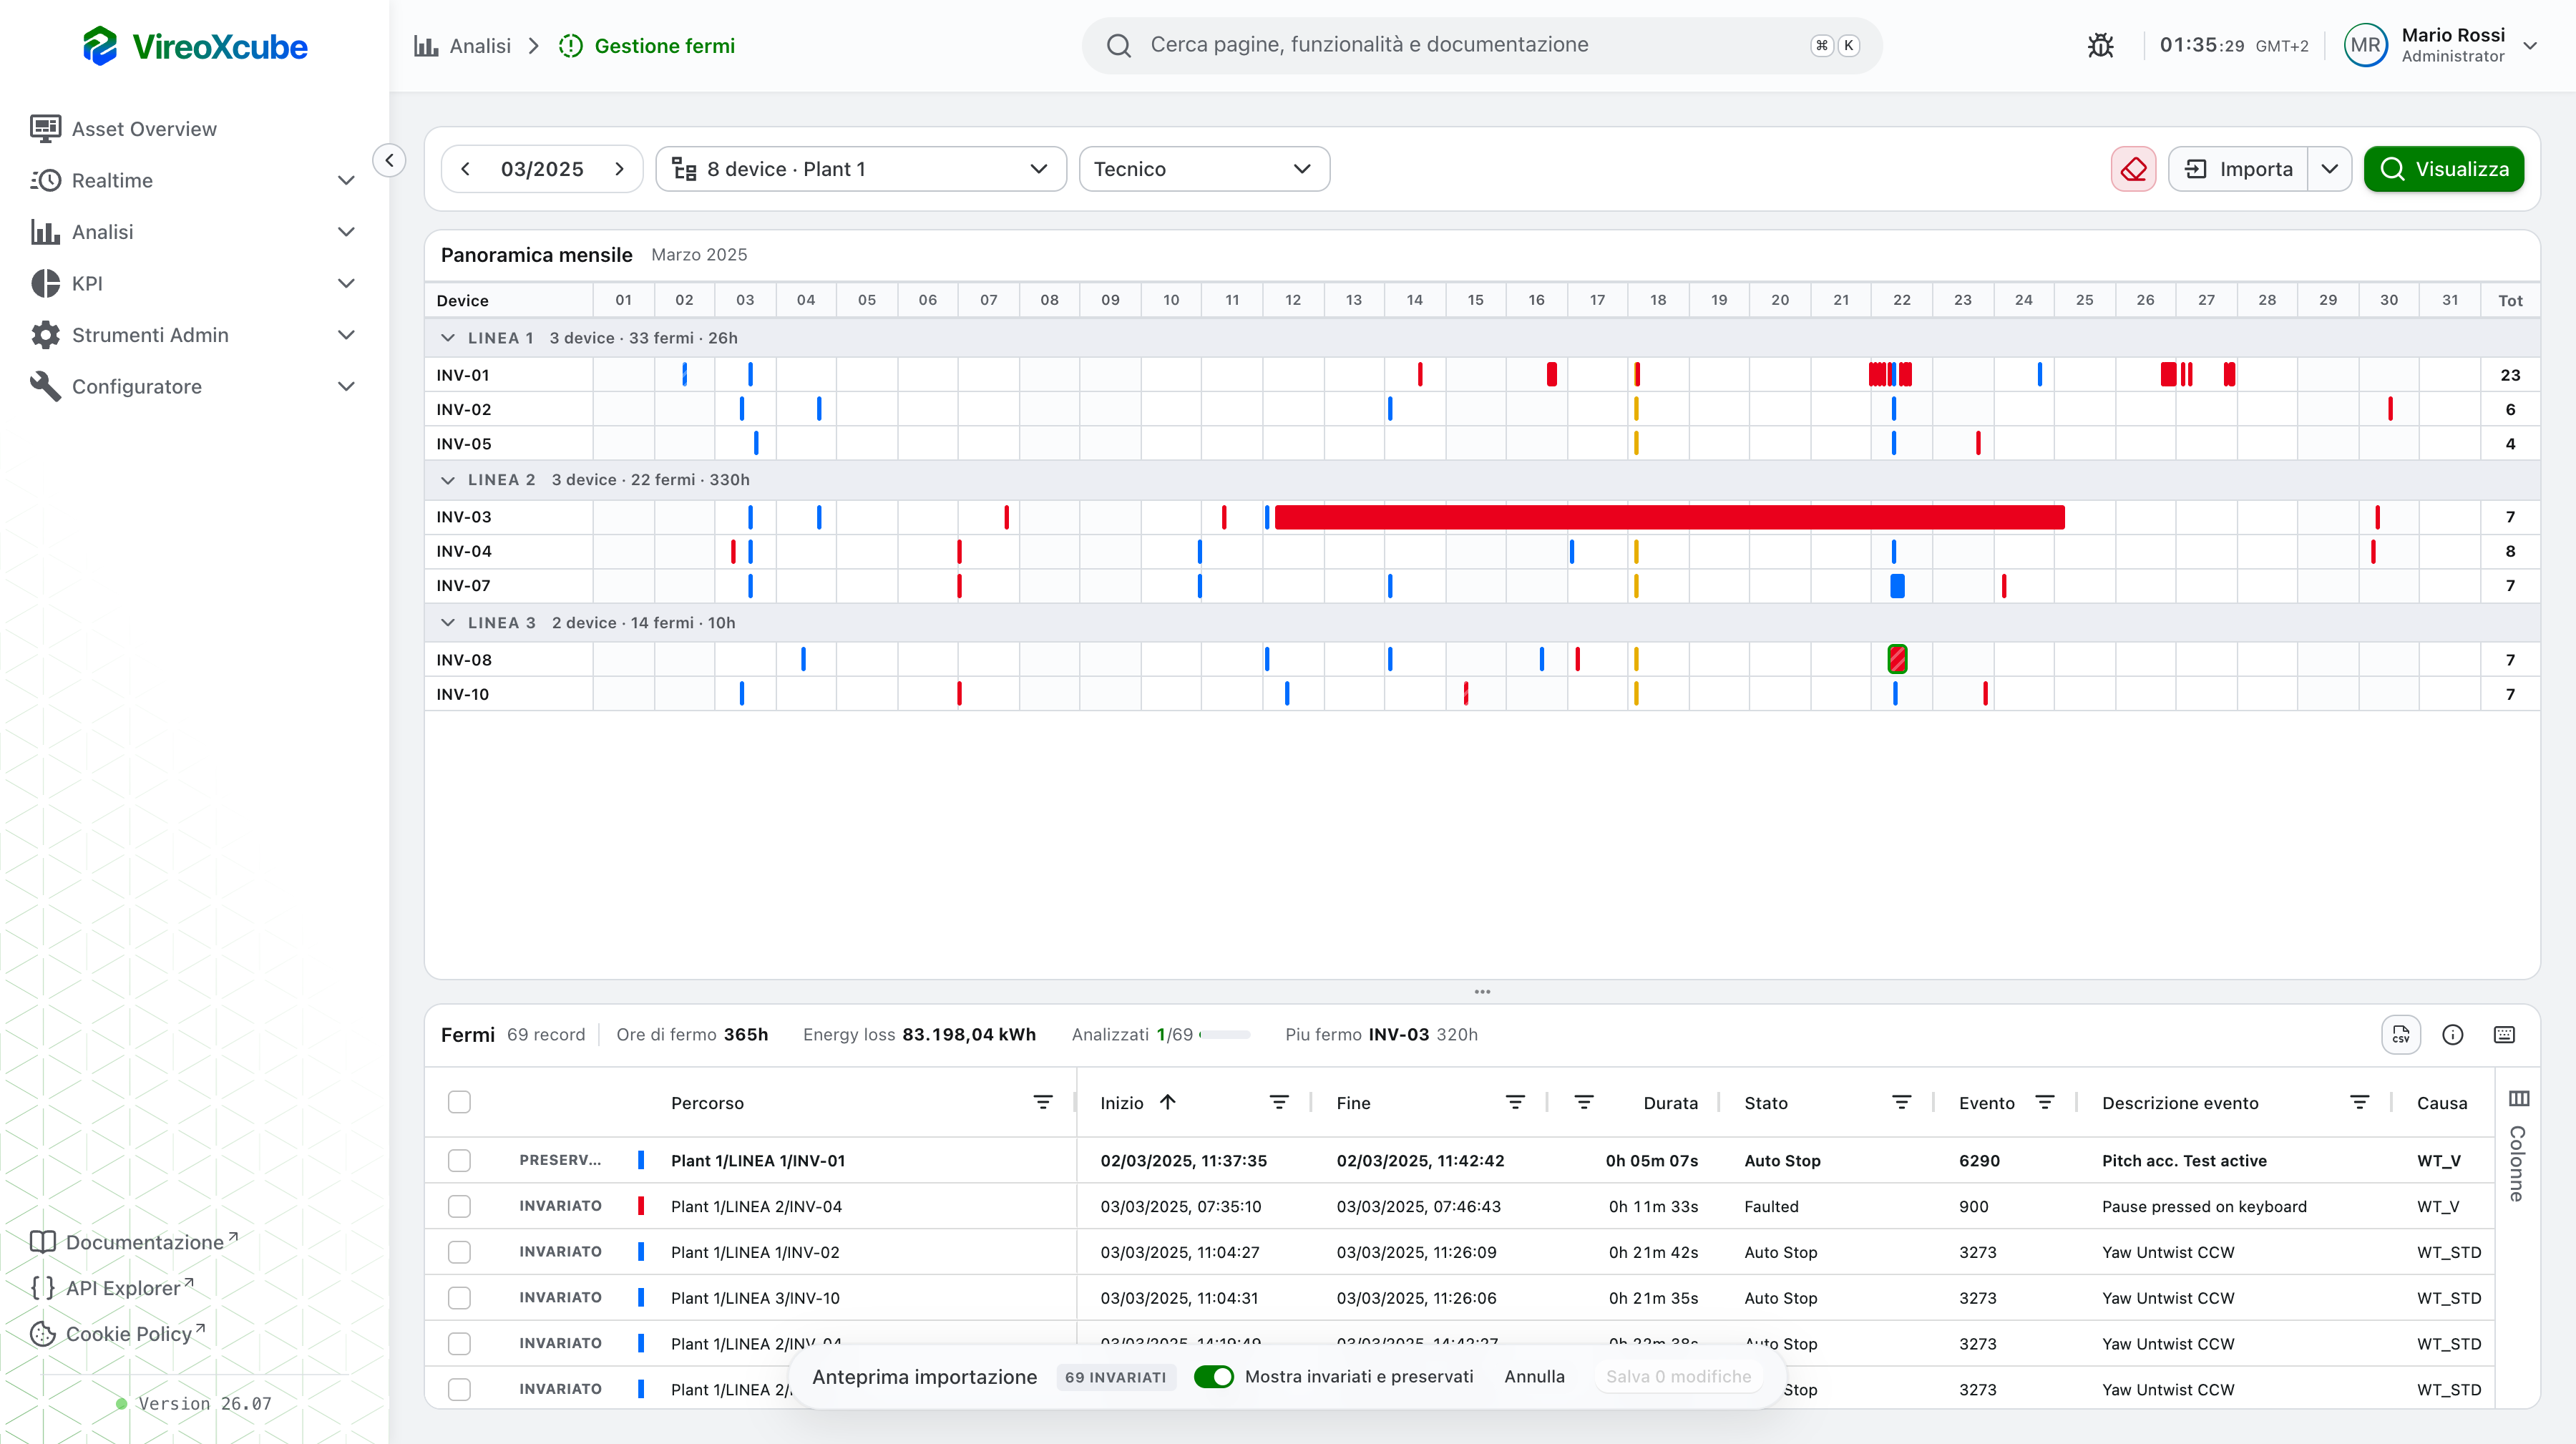Click the VireoXcube logo
Screen dimensions: 2576x1444
[x=195, y=46]
